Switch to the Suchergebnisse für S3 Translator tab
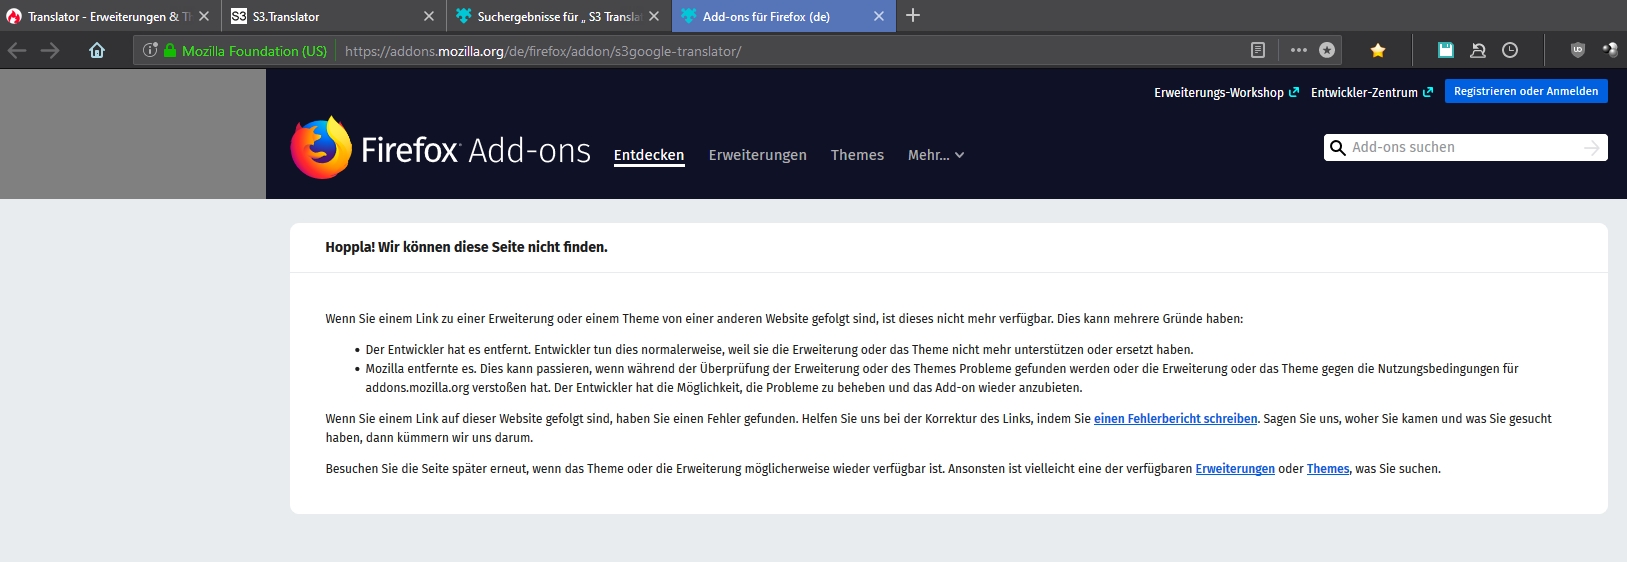The image size is (1627, 562). pyautogui.click(x=550, y=16)
